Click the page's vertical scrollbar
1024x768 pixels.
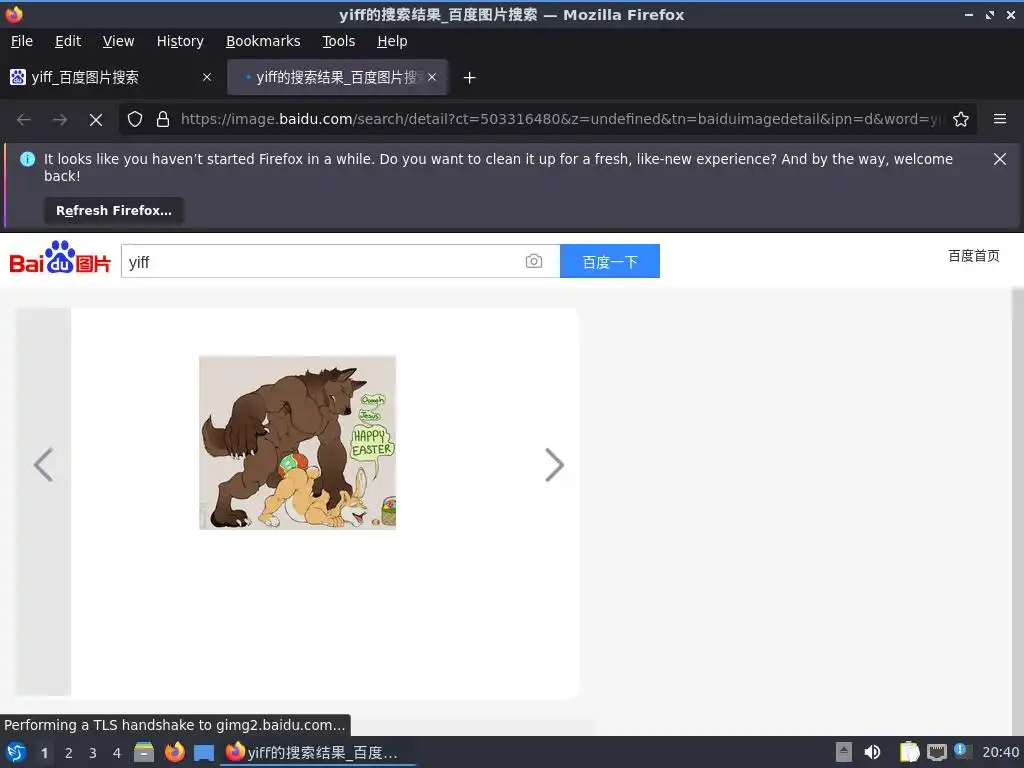[x=1017, y=511]
